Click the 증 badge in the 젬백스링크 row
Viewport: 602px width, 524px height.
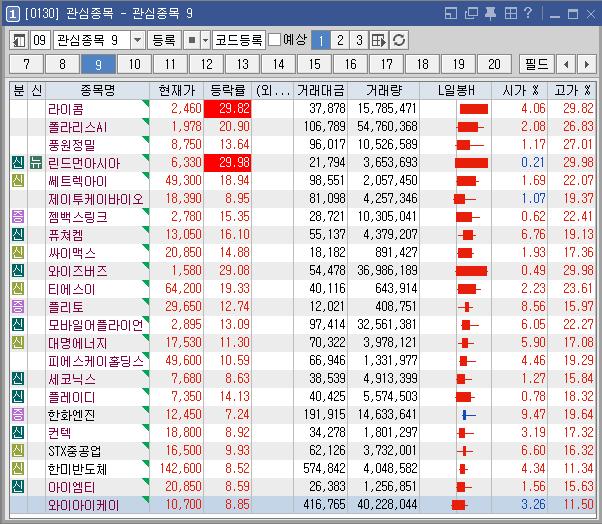click(18, 217)
